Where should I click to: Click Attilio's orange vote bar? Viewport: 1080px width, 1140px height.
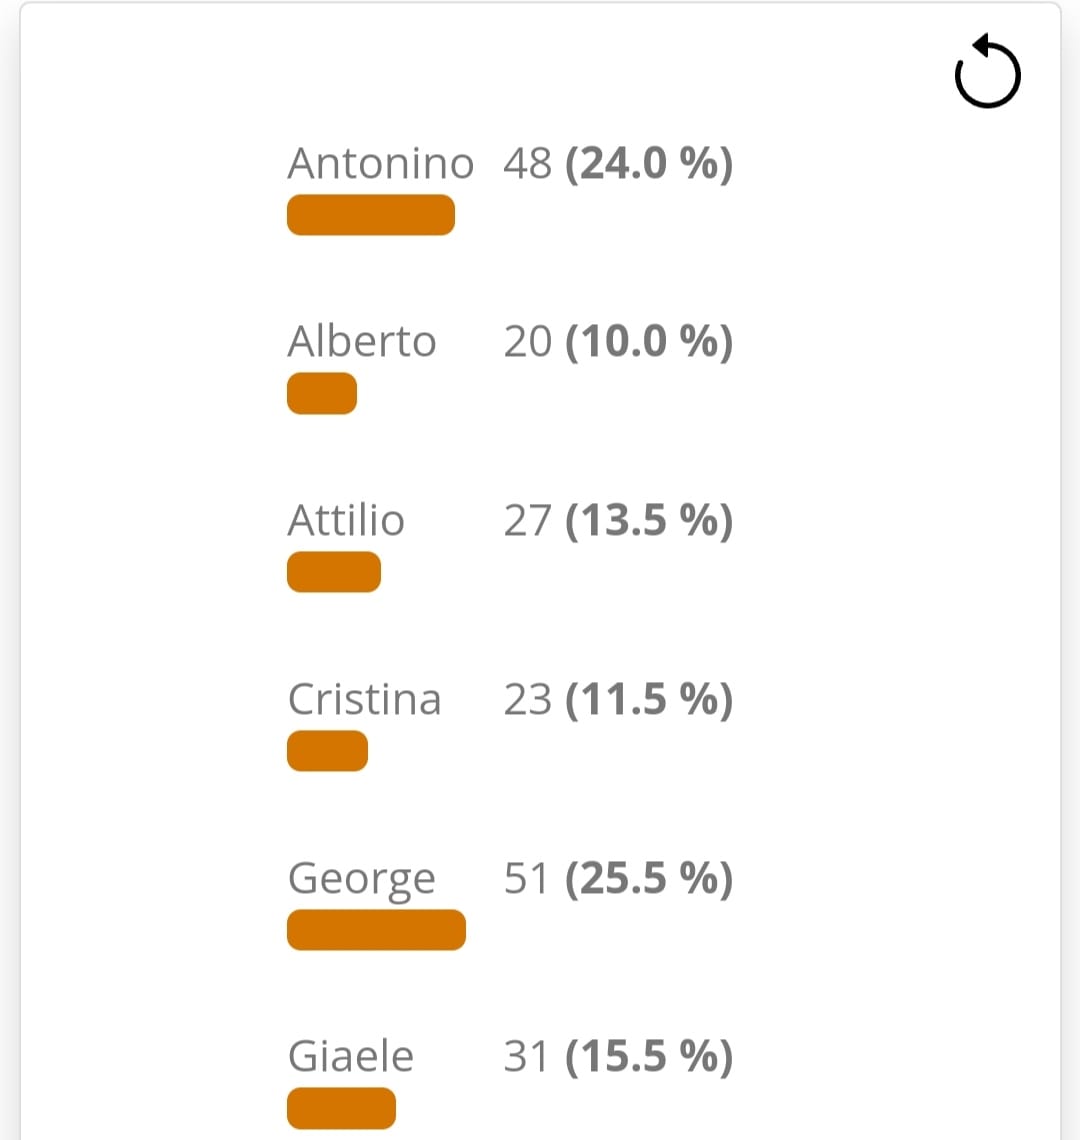click(x=334, y=571)
